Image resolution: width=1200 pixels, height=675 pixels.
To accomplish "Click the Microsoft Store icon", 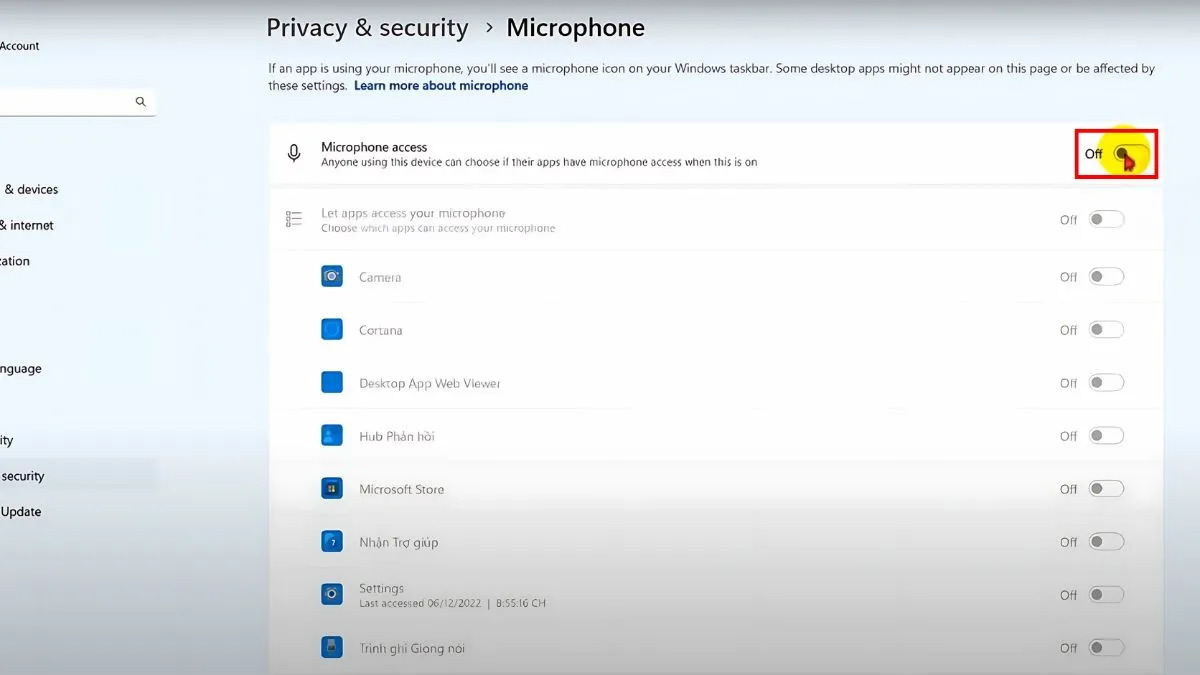I will coord(332,489).
